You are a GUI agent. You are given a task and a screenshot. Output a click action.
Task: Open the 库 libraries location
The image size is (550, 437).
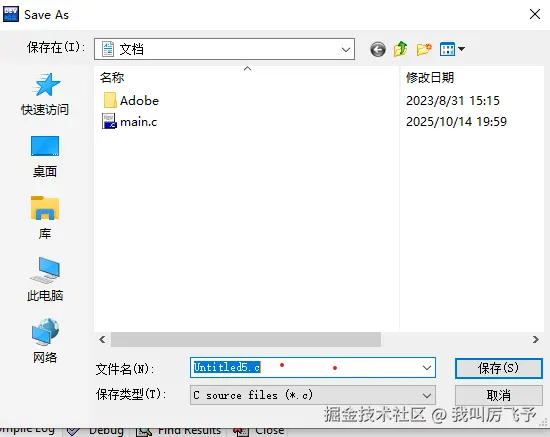tap(45, 217)
